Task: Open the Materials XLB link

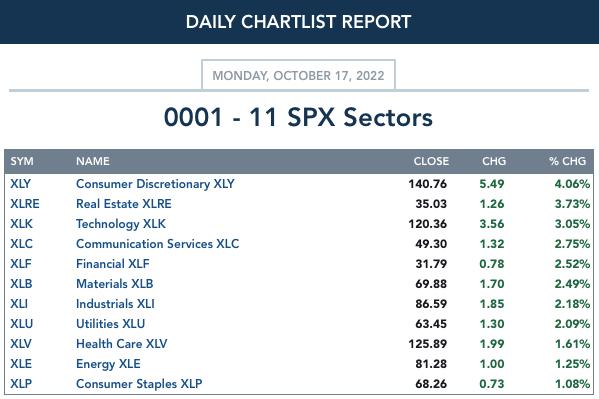Action: [x=115, y=284]
